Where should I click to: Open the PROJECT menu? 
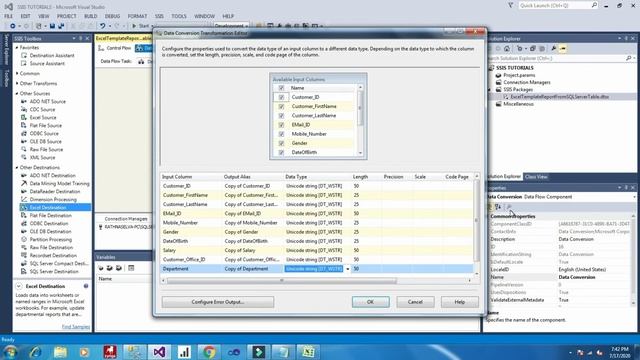click(x=67, y=16)
